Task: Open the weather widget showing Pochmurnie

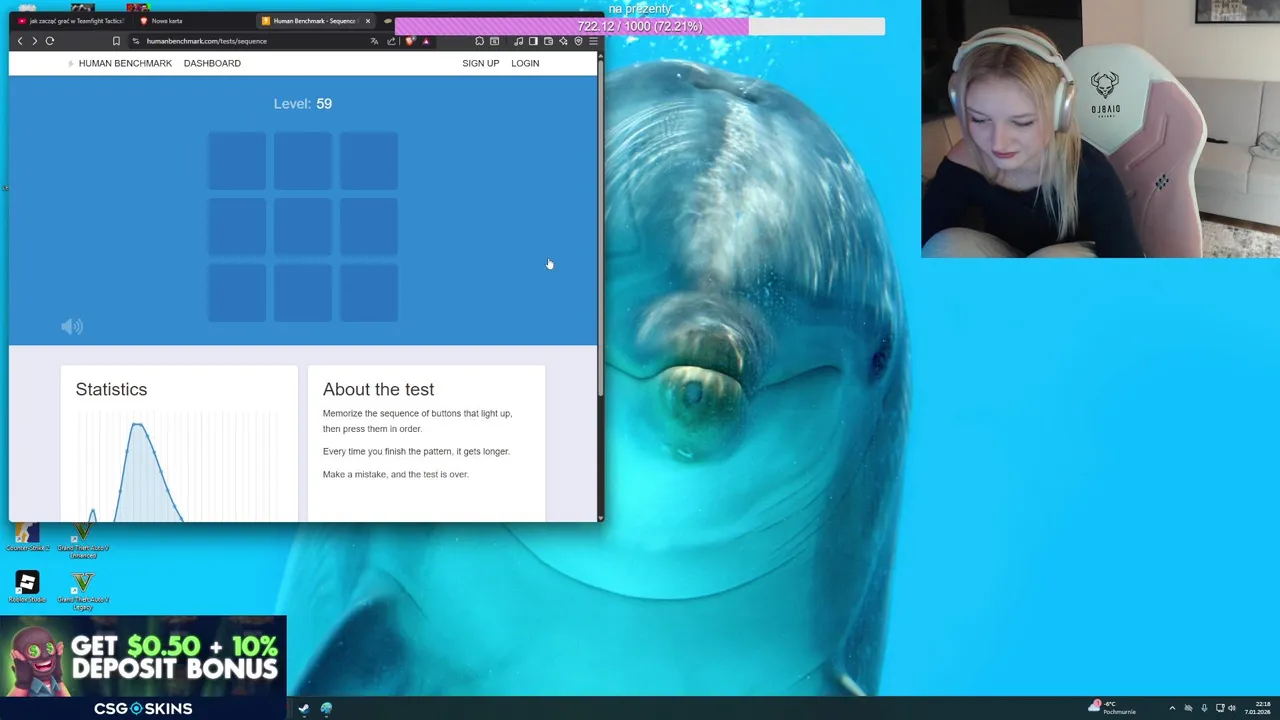Action: pyautogui.click(x=1113, y=708)
